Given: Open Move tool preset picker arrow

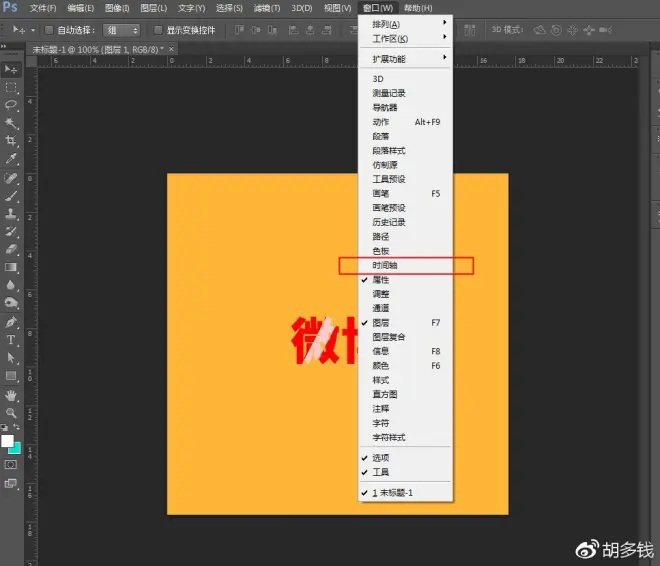Looking at the screenshot, I should coord(33,30).
